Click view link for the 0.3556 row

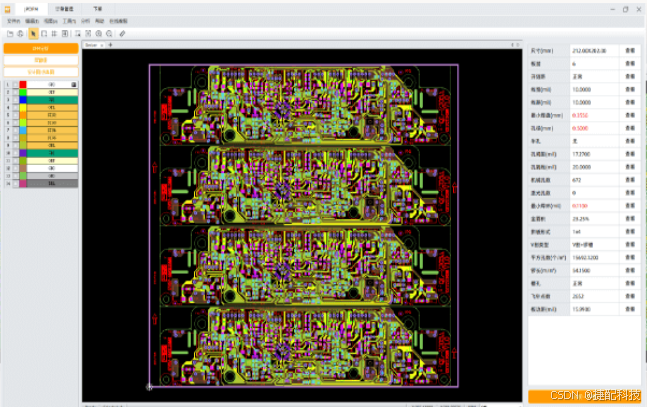[x=630, y=115]
